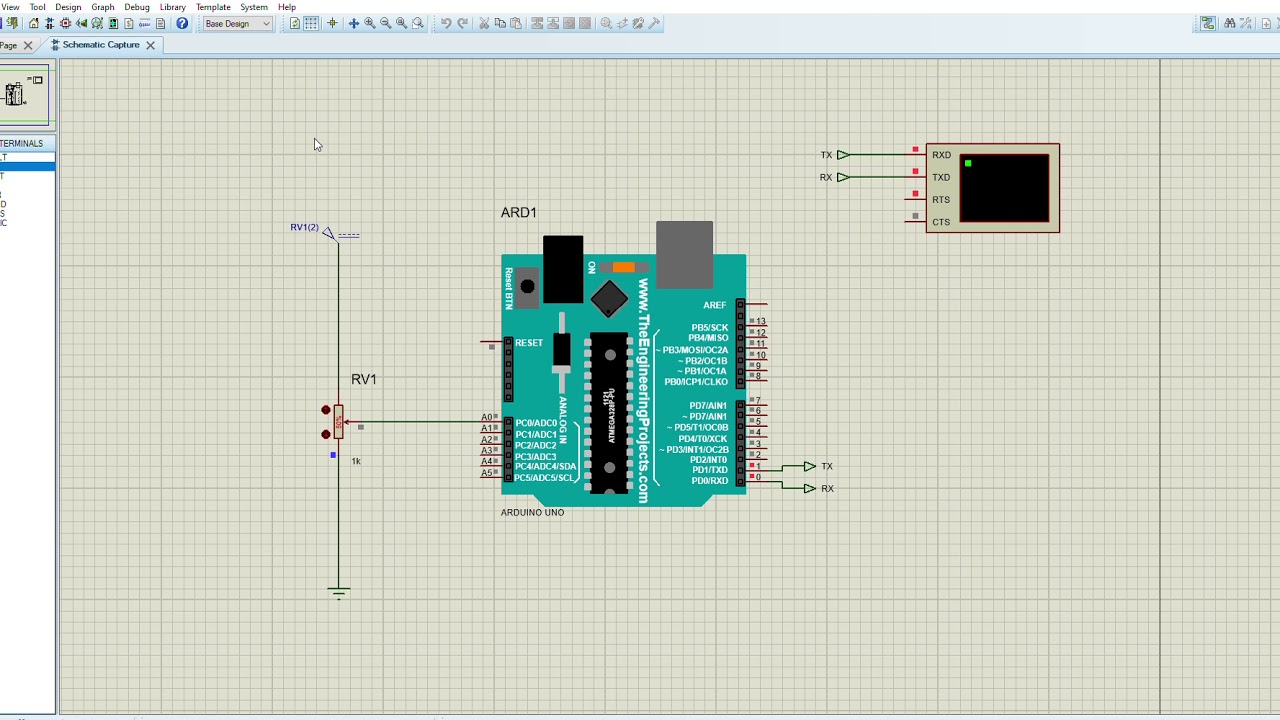This screenshot has width=1280, height=720.
Task: Click the Block Copy icon
Action: tap(537, 23)
